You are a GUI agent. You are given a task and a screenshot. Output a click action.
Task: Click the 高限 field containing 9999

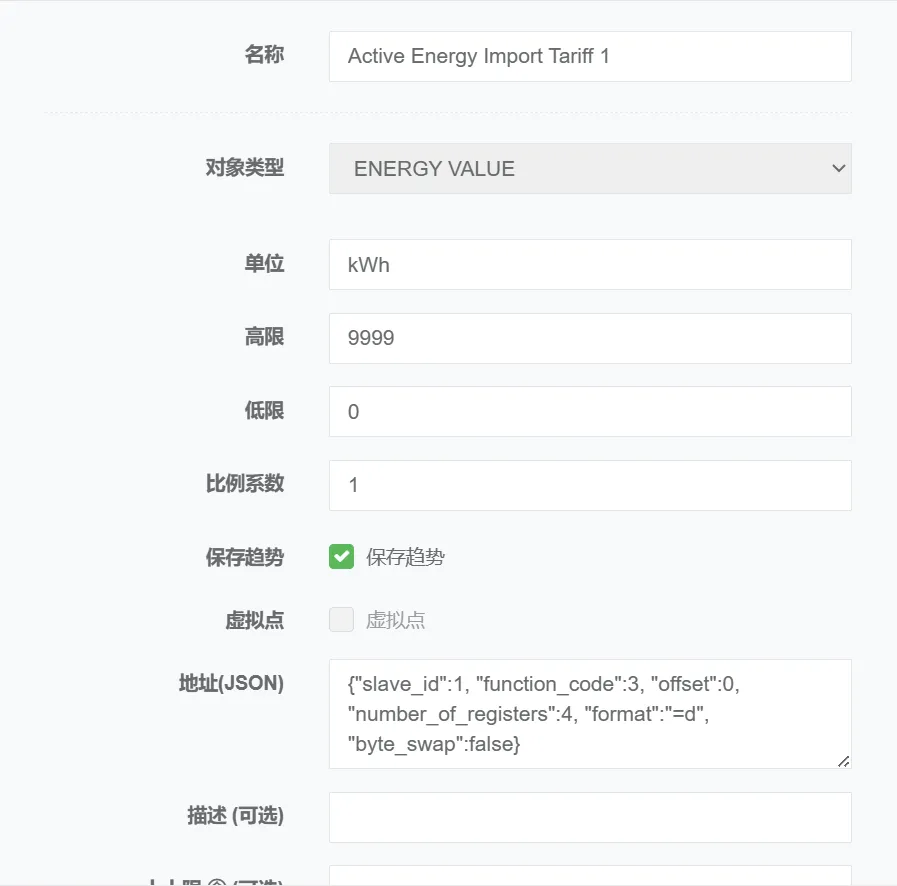[590, 338]
